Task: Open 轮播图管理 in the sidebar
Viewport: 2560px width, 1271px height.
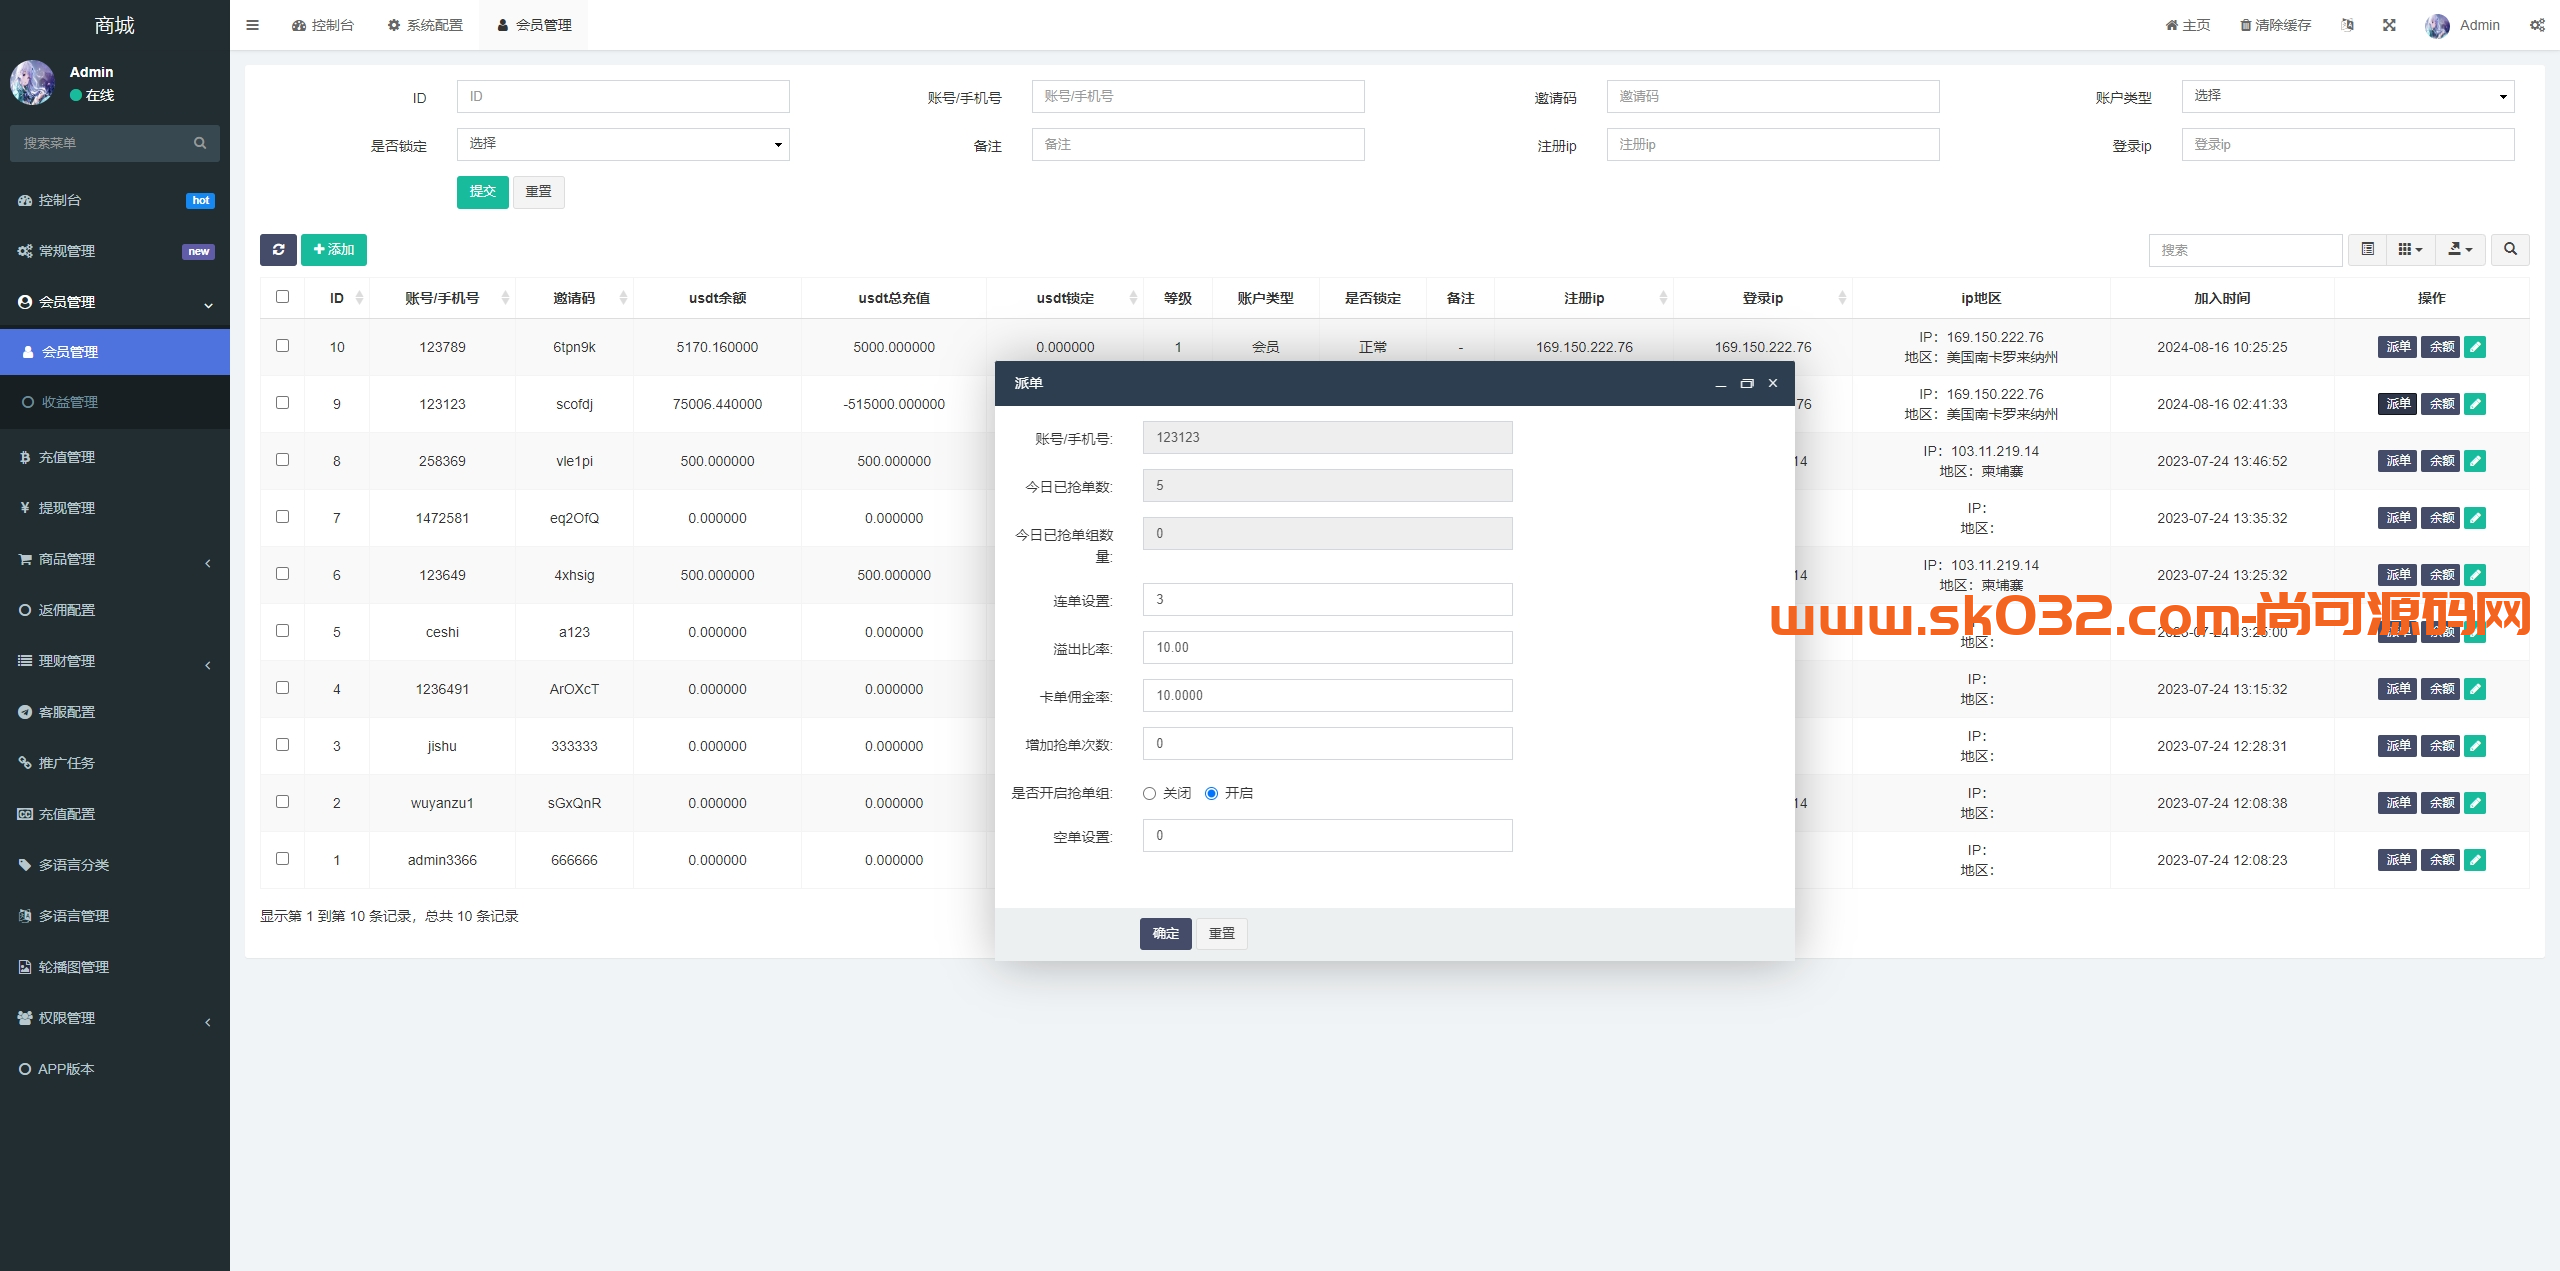Action: click(115, 967)
